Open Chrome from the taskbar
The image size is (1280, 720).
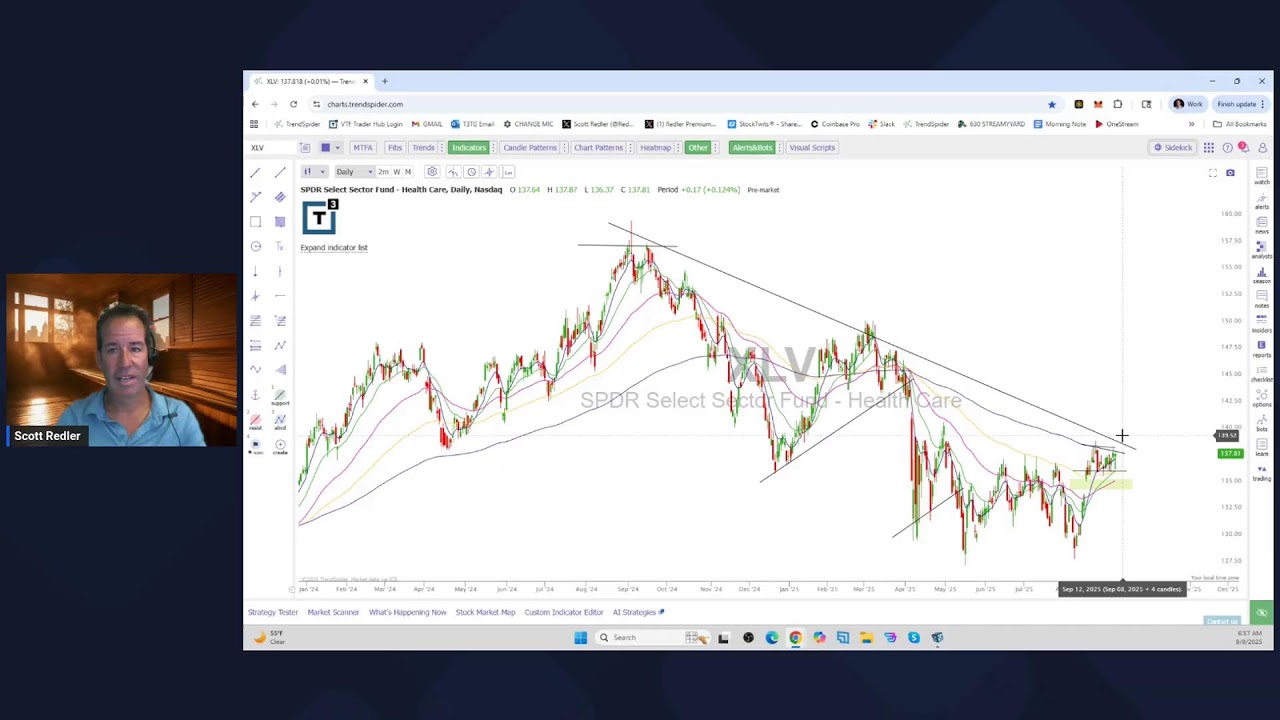click(x=795, y=637)
